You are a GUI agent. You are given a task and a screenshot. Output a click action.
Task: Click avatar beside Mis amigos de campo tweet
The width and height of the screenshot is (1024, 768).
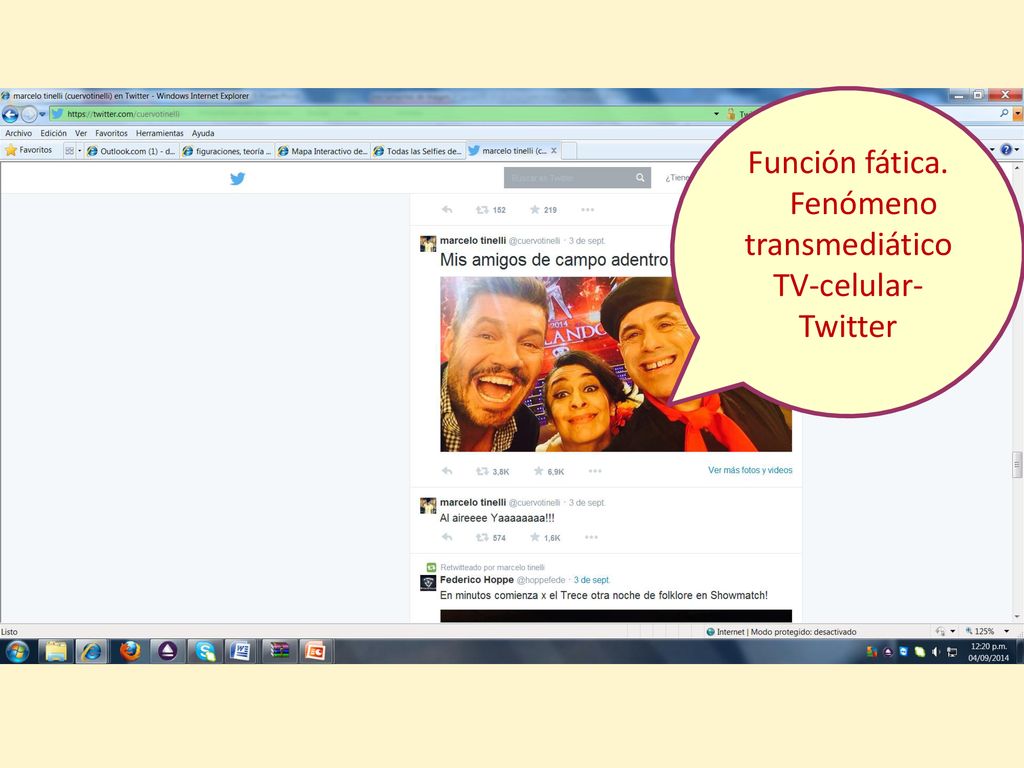(x=428, y=244)
